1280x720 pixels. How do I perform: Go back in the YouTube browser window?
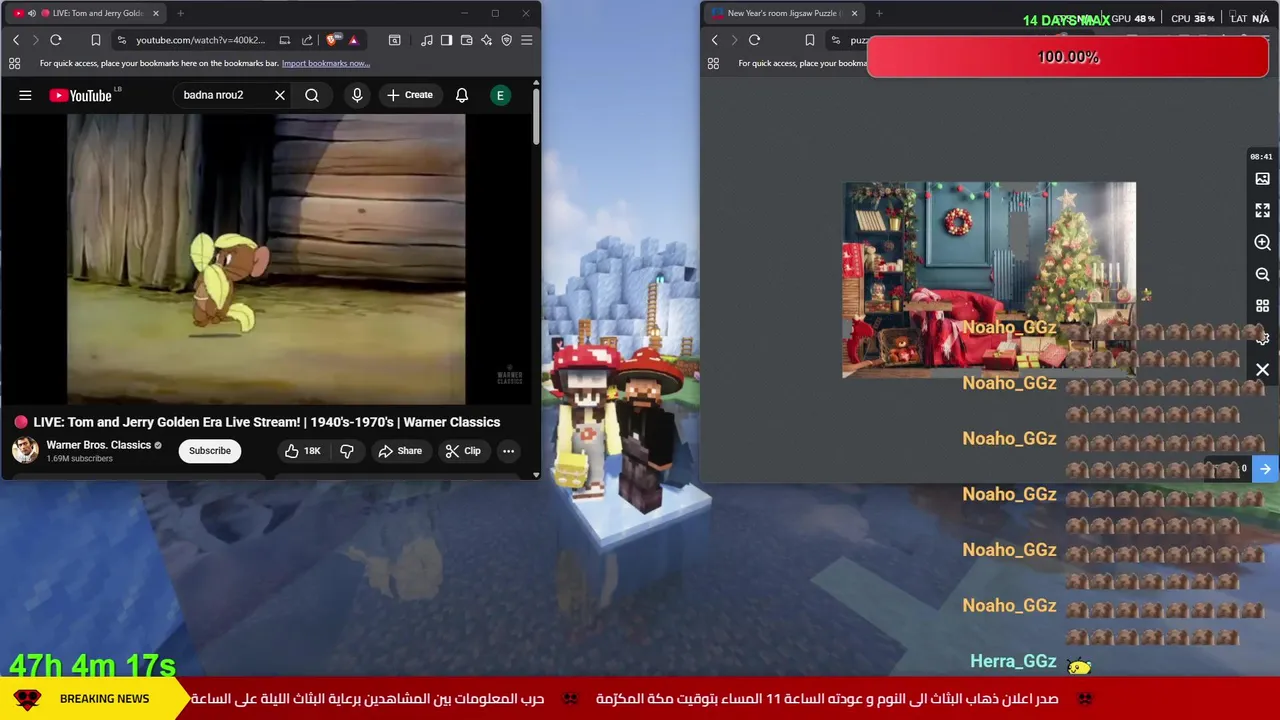click(x=16, y=40)
